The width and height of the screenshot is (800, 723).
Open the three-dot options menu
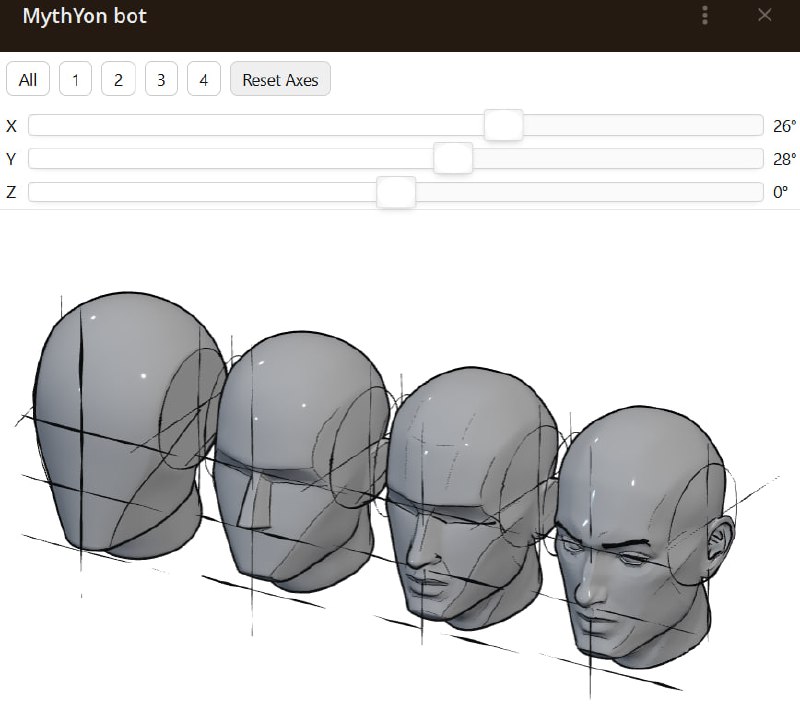(706, 15)
